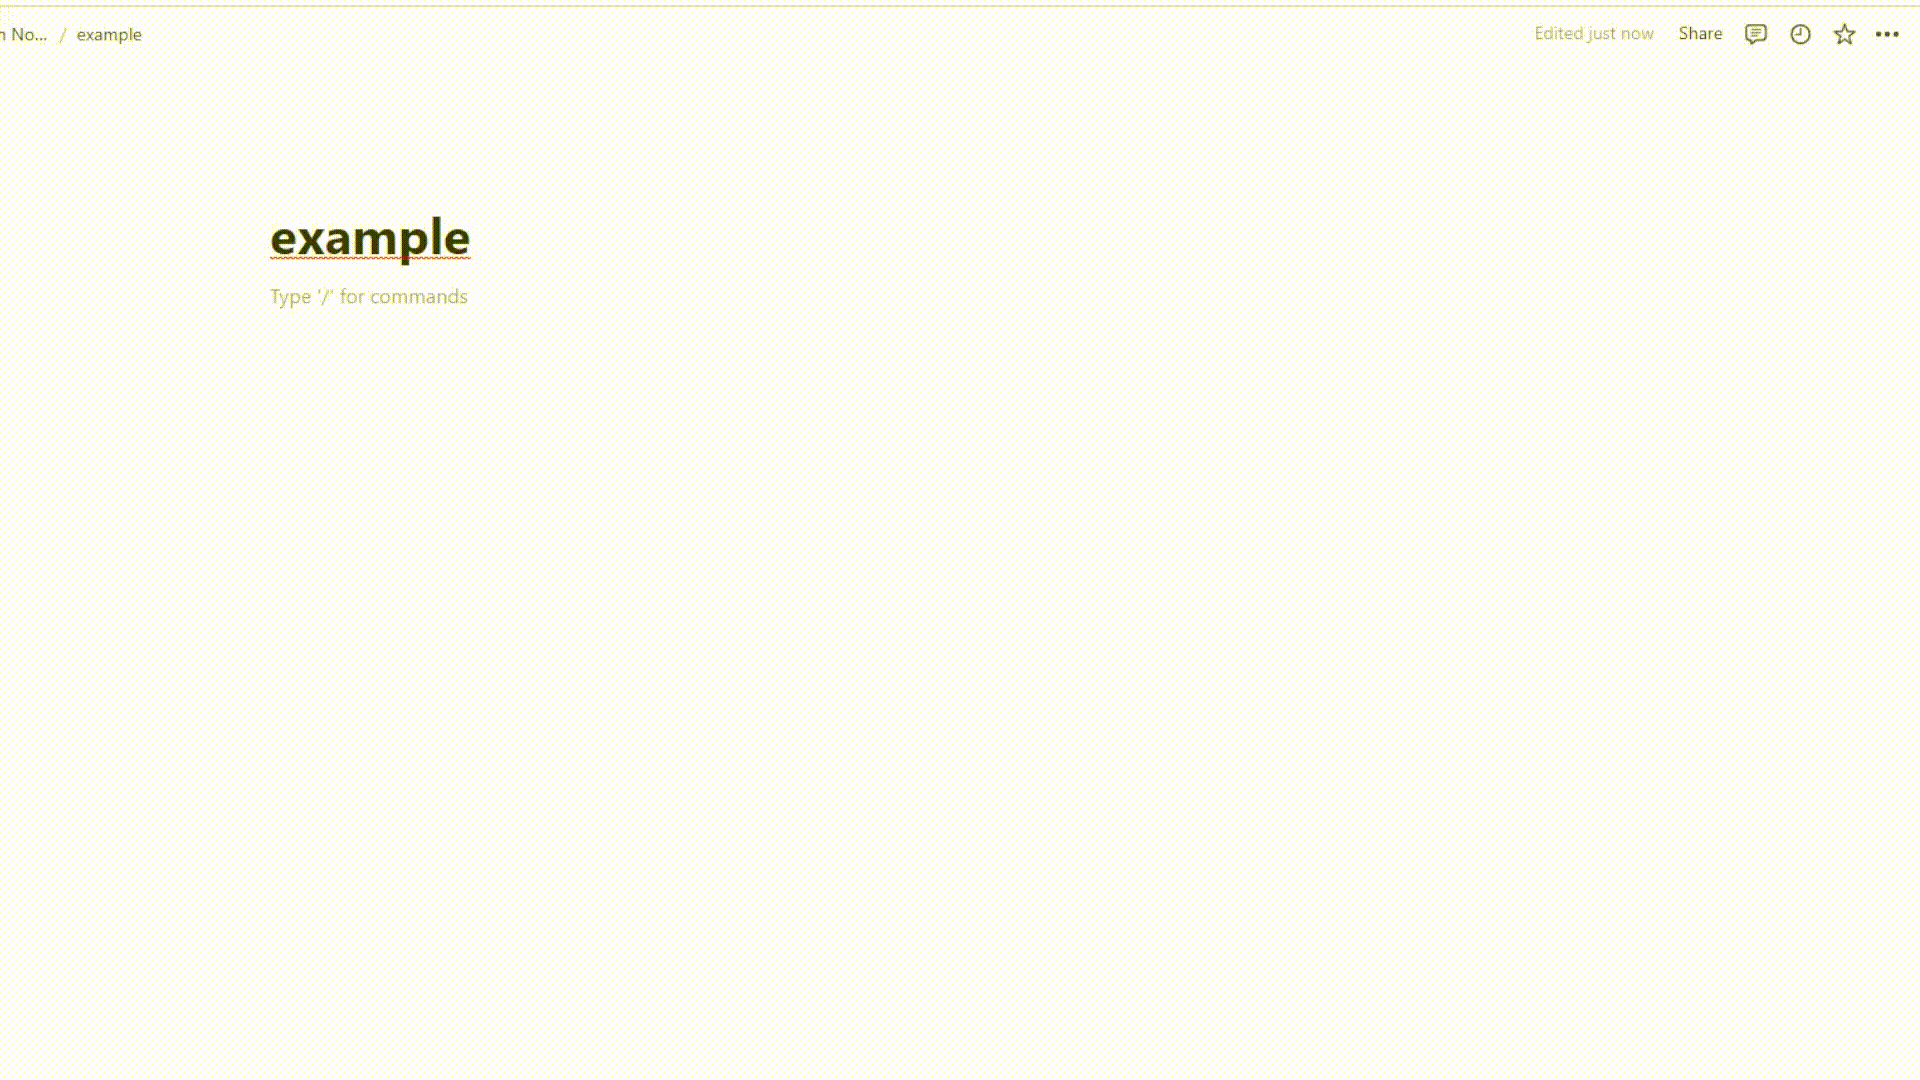Expand page settings via ellipsis icon
Image resolution: width=1920 pixels, height=1080 pixels.
tap(1887, 34)
